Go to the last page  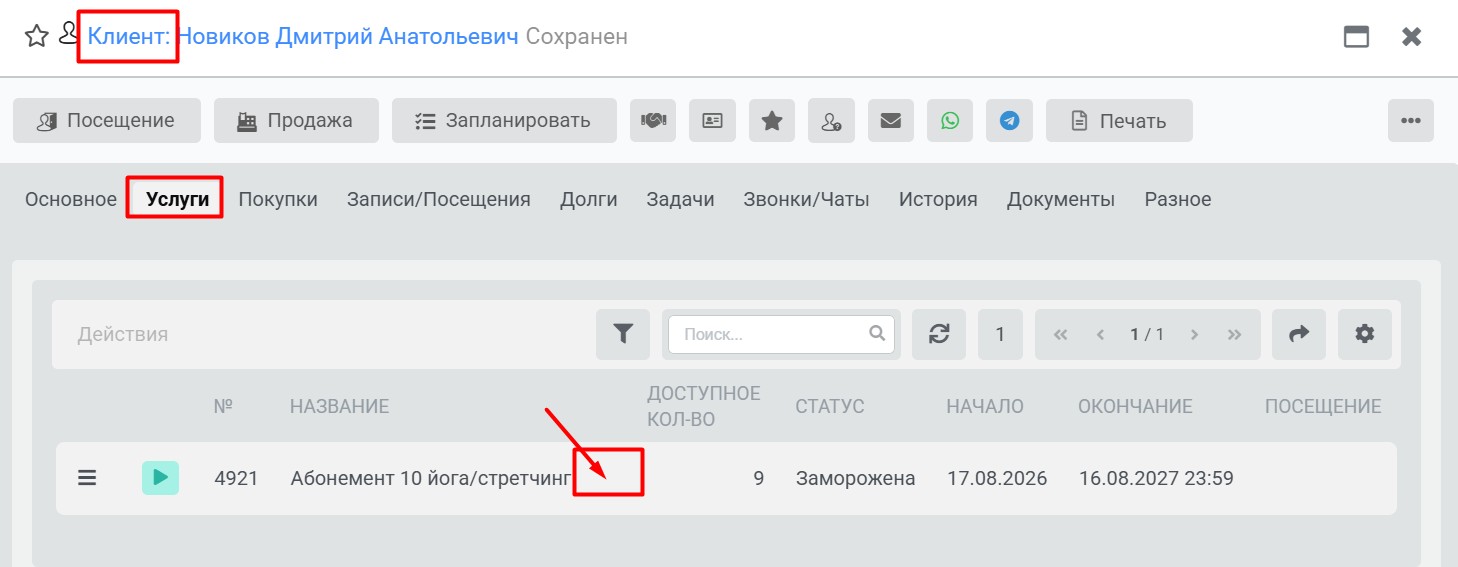1234,334
